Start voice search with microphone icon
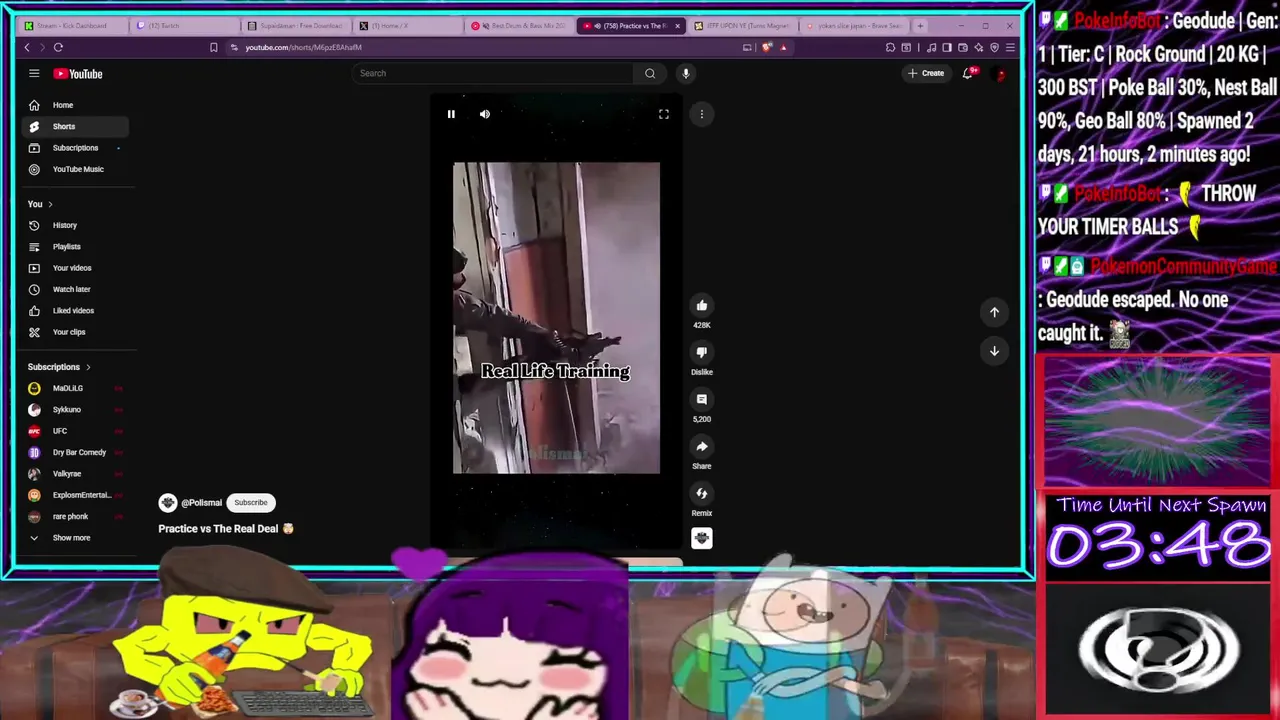This screenshot has height=720, width=1280. (686, 73)
